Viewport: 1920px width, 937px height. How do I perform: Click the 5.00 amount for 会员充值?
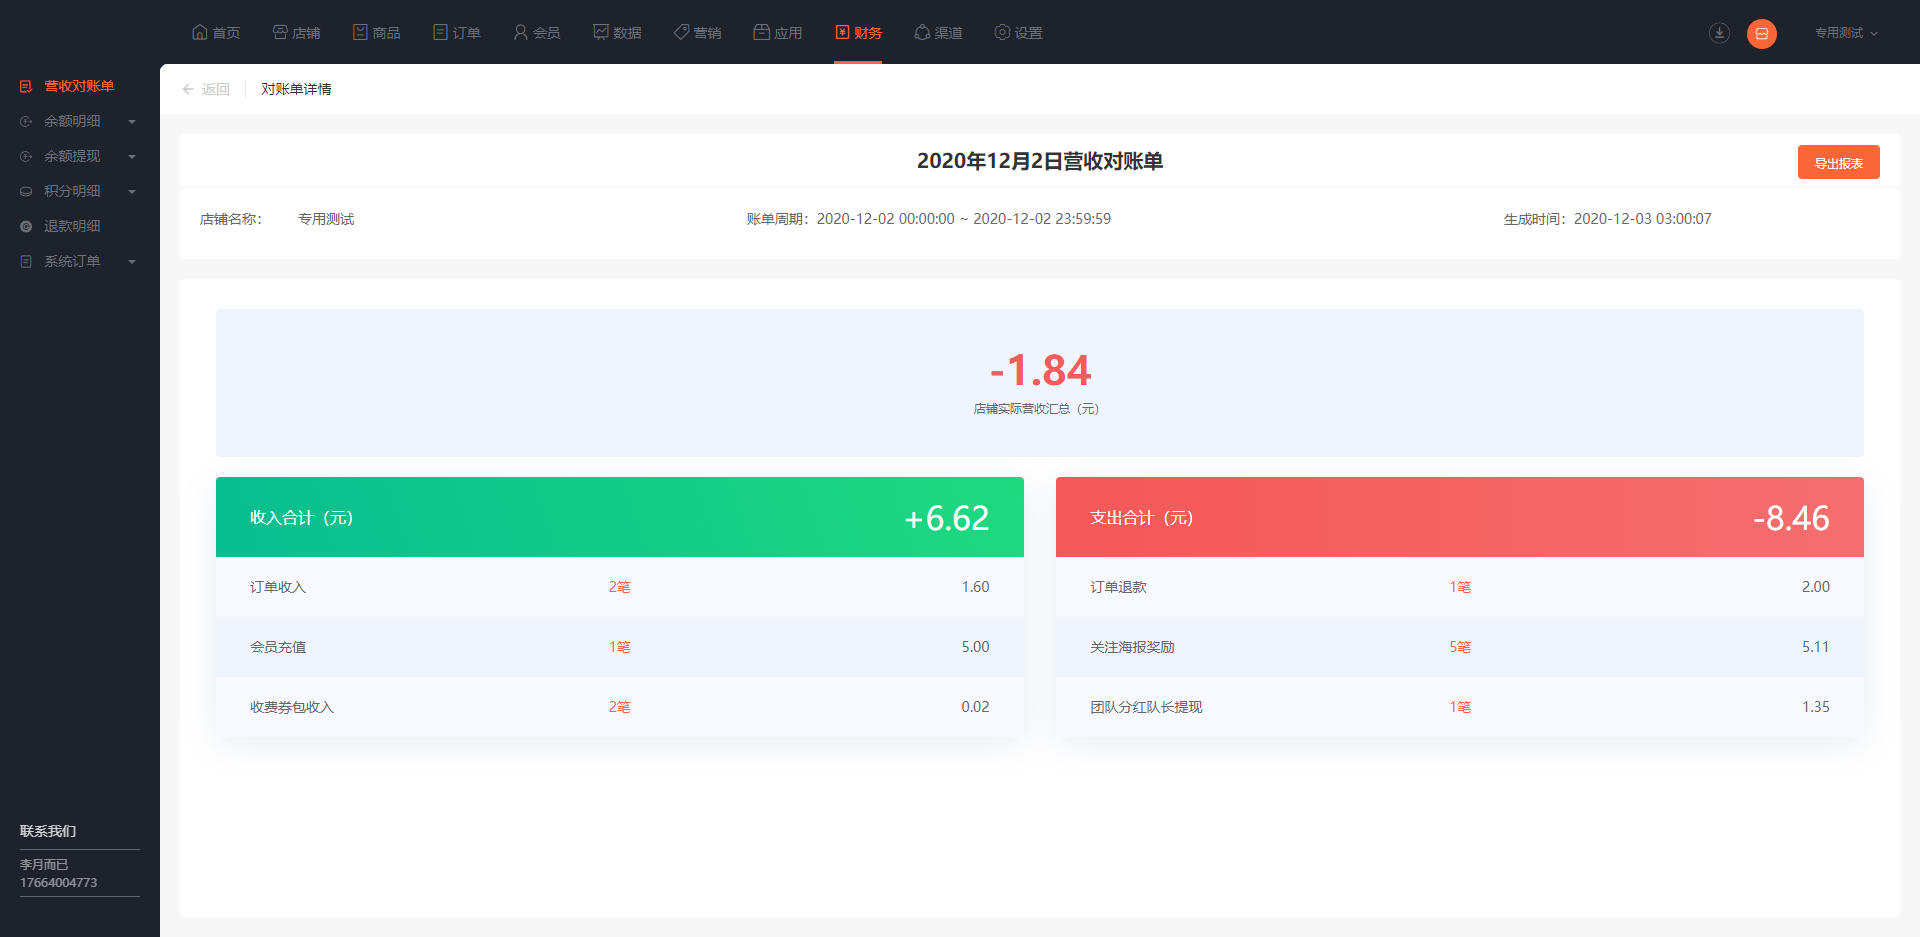tap(975, 647)
